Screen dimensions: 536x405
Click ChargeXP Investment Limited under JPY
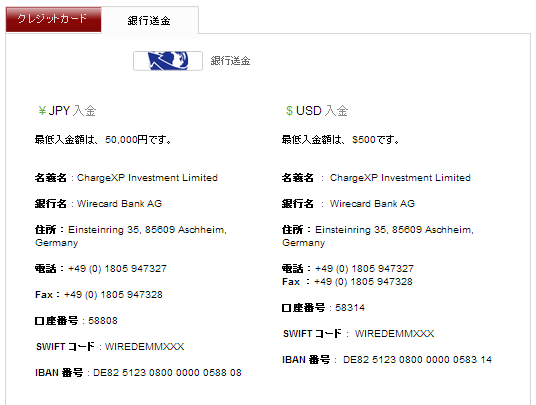(x=147, y=178)
